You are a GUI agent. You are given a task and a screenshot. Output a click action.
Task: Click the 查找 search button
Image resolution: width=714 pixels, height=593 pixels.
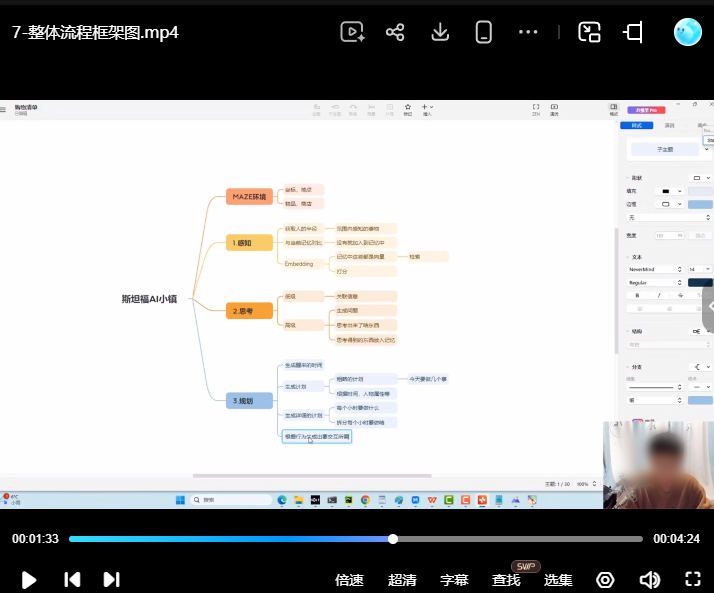tap(506, 580)
